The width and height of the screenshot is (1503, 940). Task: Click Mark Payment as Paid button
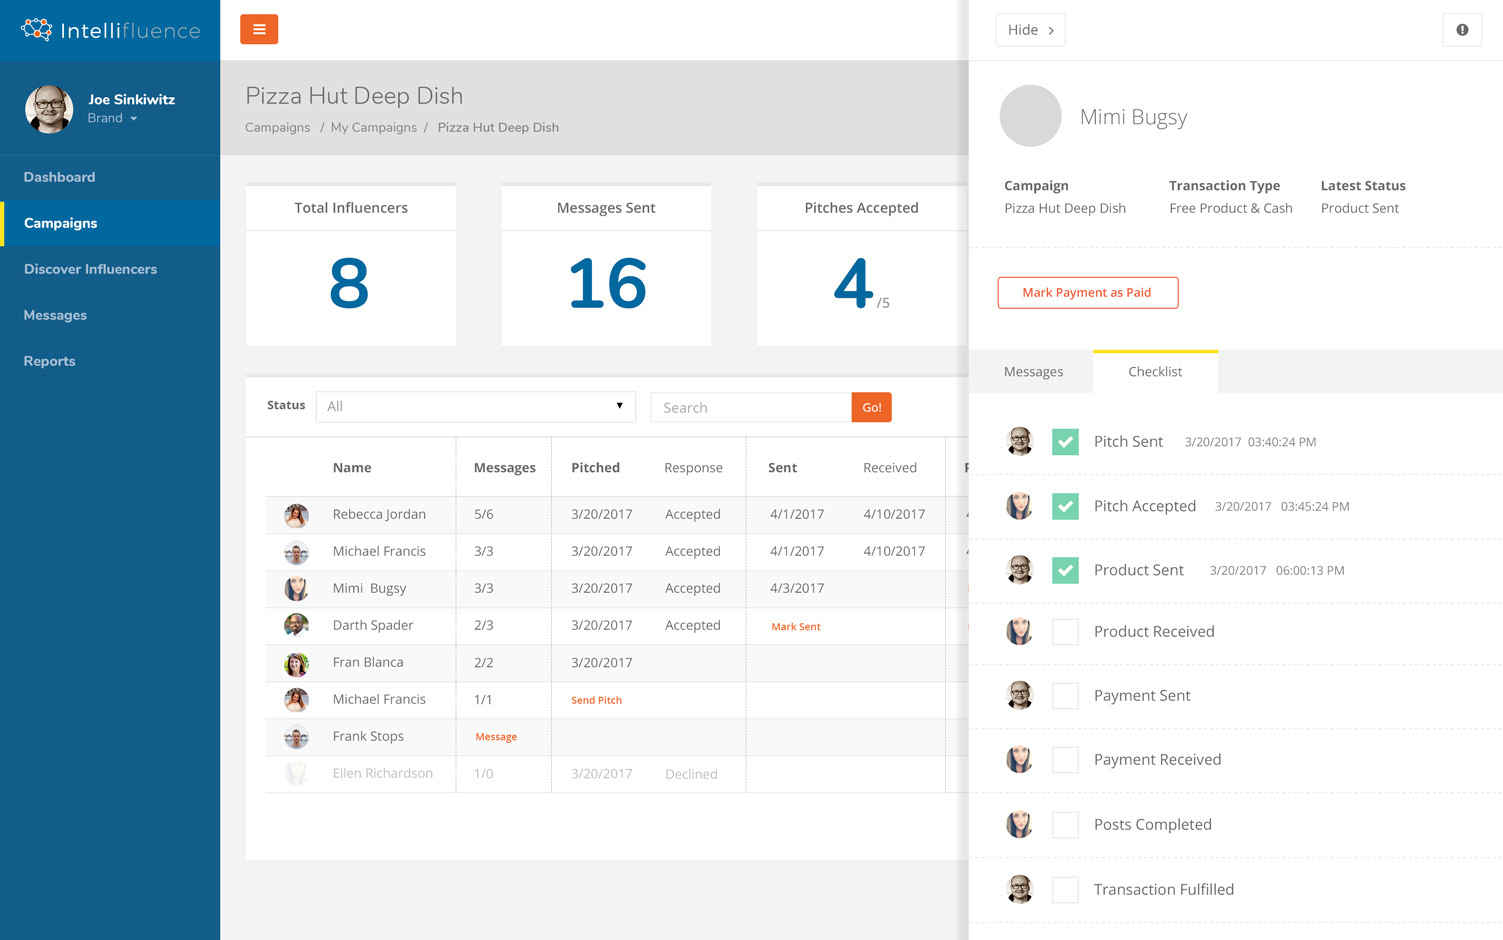click(1087, 292)
